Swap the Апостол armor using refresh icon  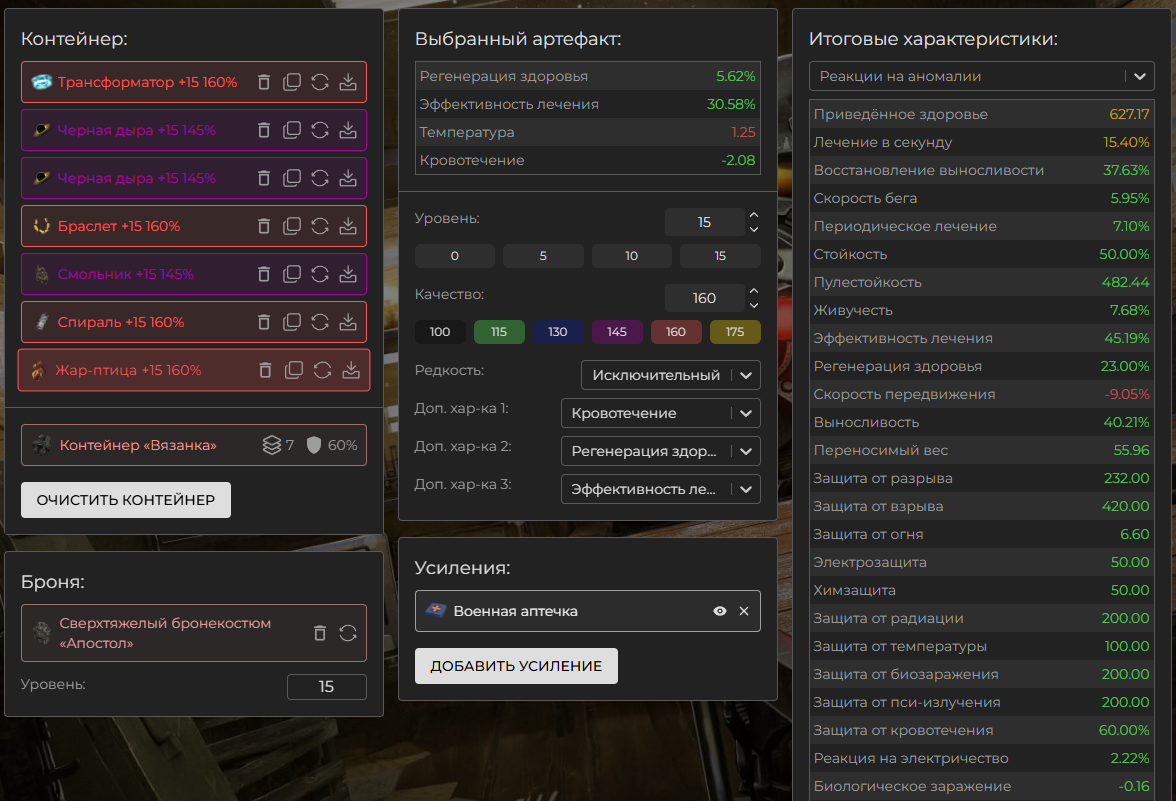(348, 633)
